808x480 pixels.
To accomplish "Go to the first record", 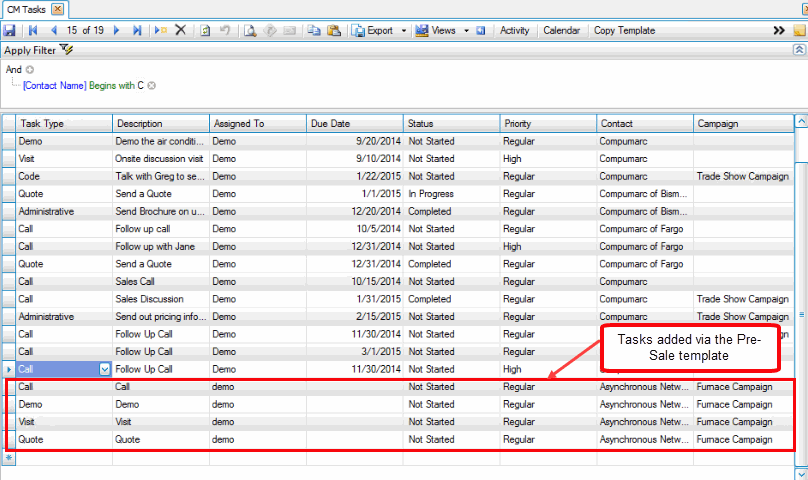I will pyautogui.click(x=32, y=30).
